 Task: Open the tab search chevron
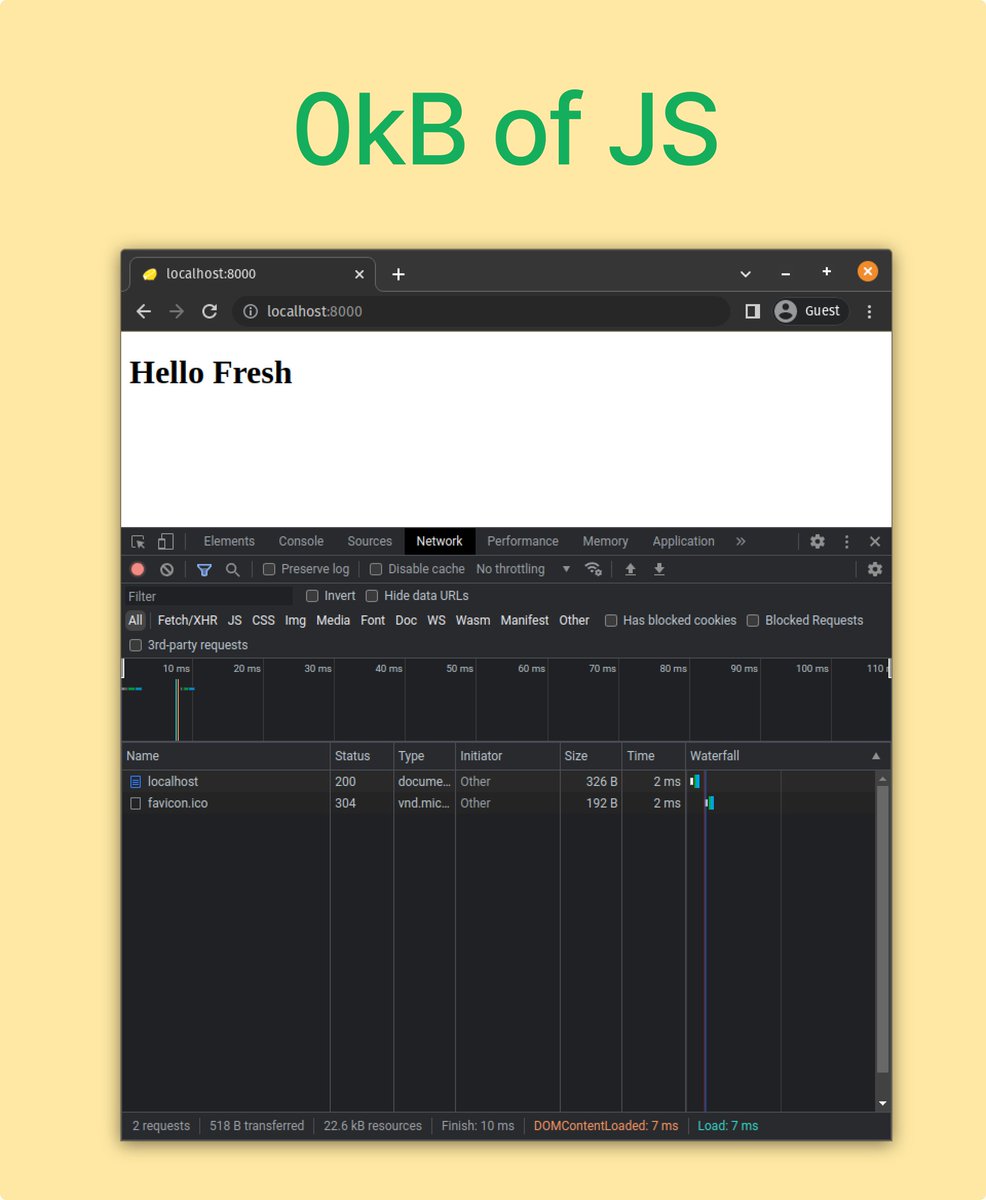point(745,274)
